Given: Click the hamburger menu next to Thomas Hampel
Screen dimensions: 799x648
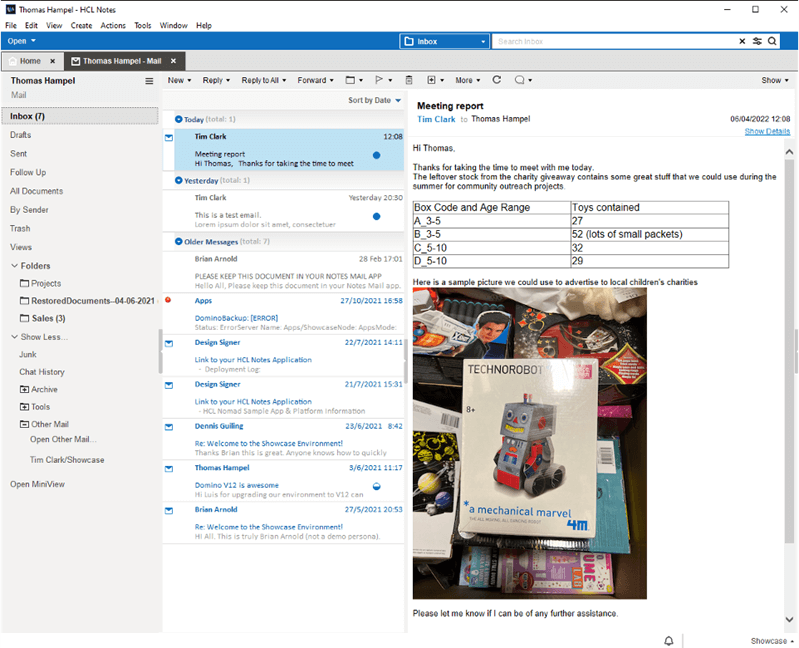Looking at the screenshot, I should 149,80.
